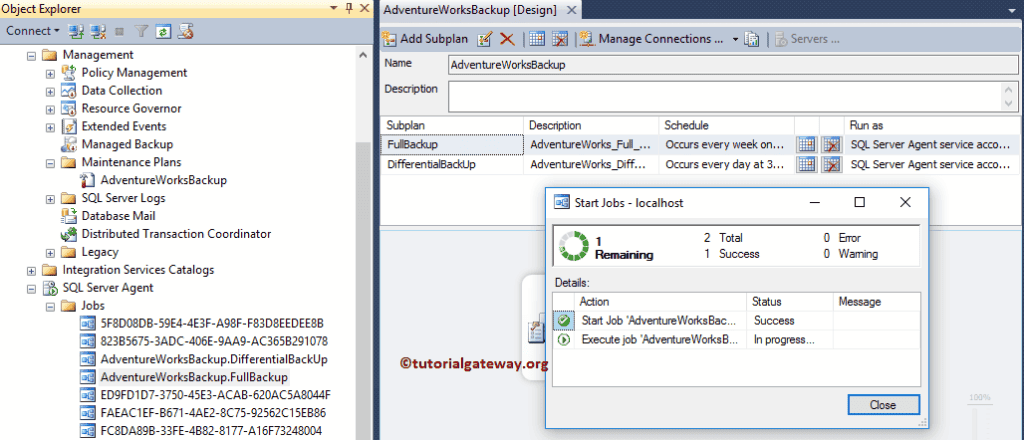Screen dimensions: 1024x440
Task: Expand the Legacy folder node
Action: 50,253
